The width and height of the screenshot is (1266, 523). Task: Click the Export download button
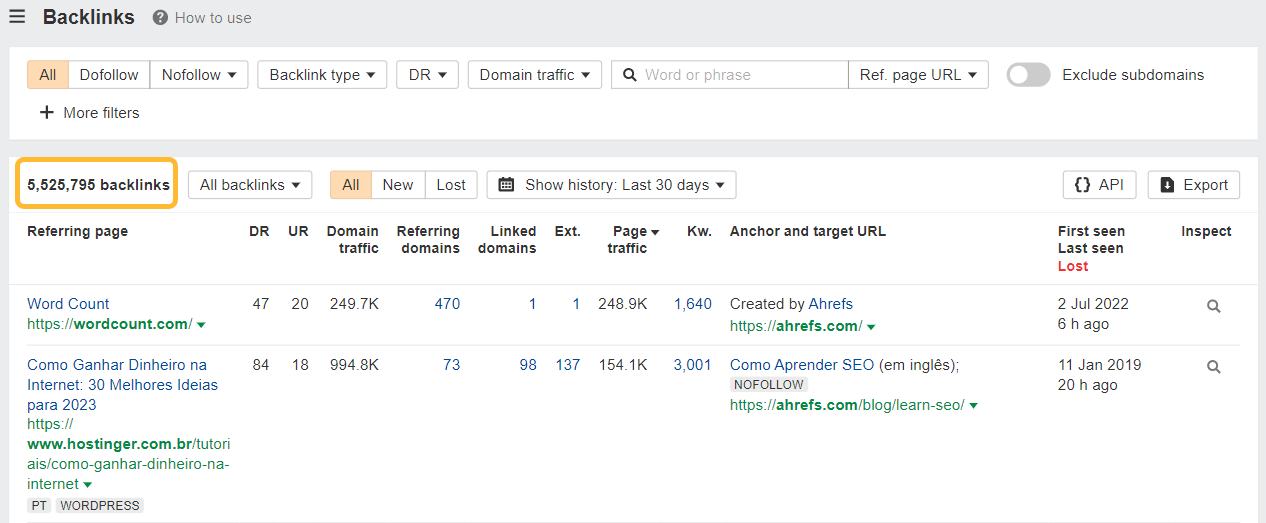point(1193,185)
